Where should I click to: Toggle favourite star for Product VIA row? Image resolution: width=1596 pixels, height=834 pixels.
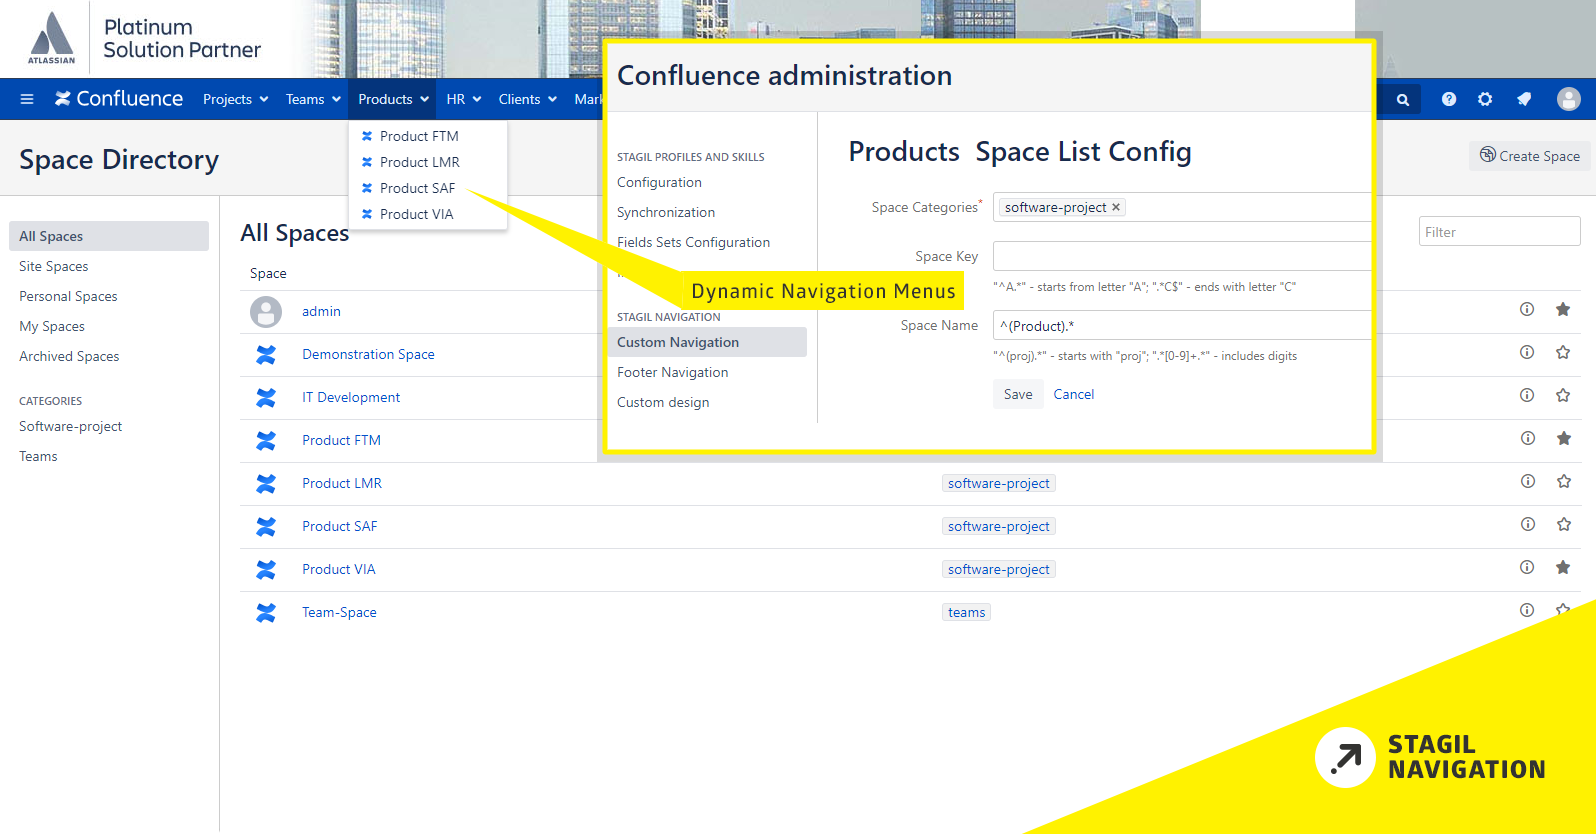(x=1563, y=567)
